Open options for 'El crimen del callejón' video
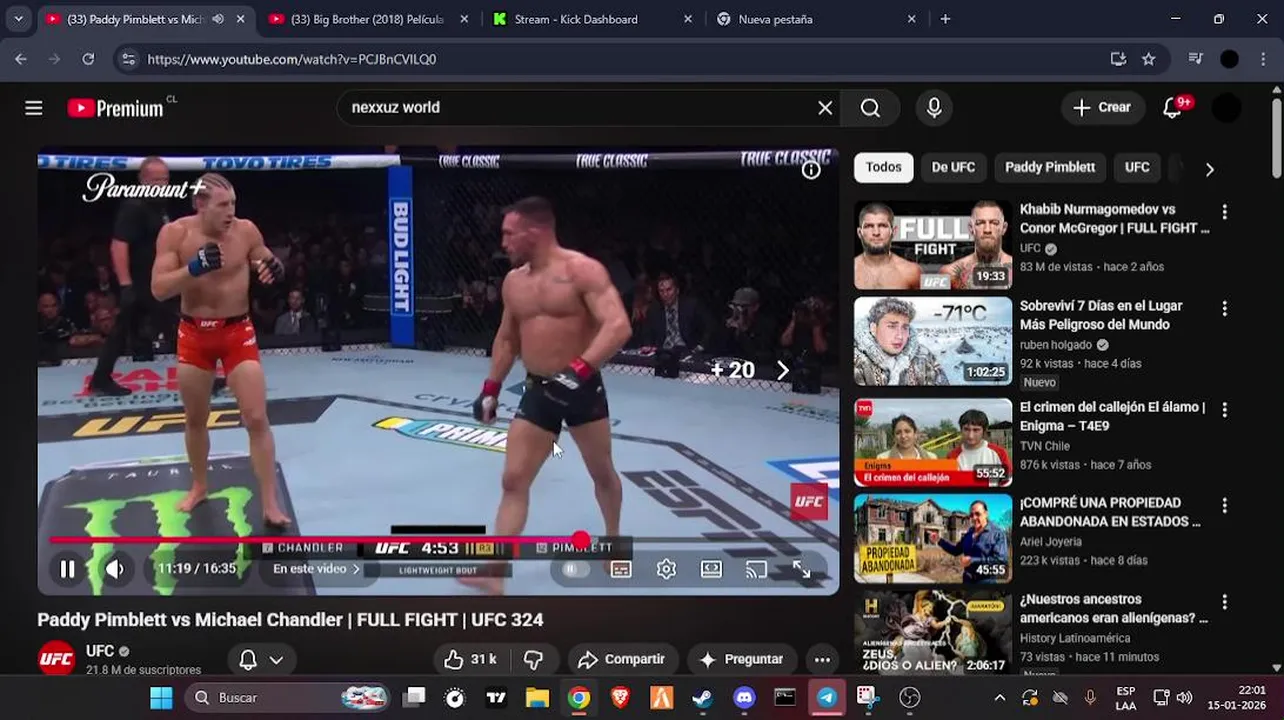 [1224, 410]
